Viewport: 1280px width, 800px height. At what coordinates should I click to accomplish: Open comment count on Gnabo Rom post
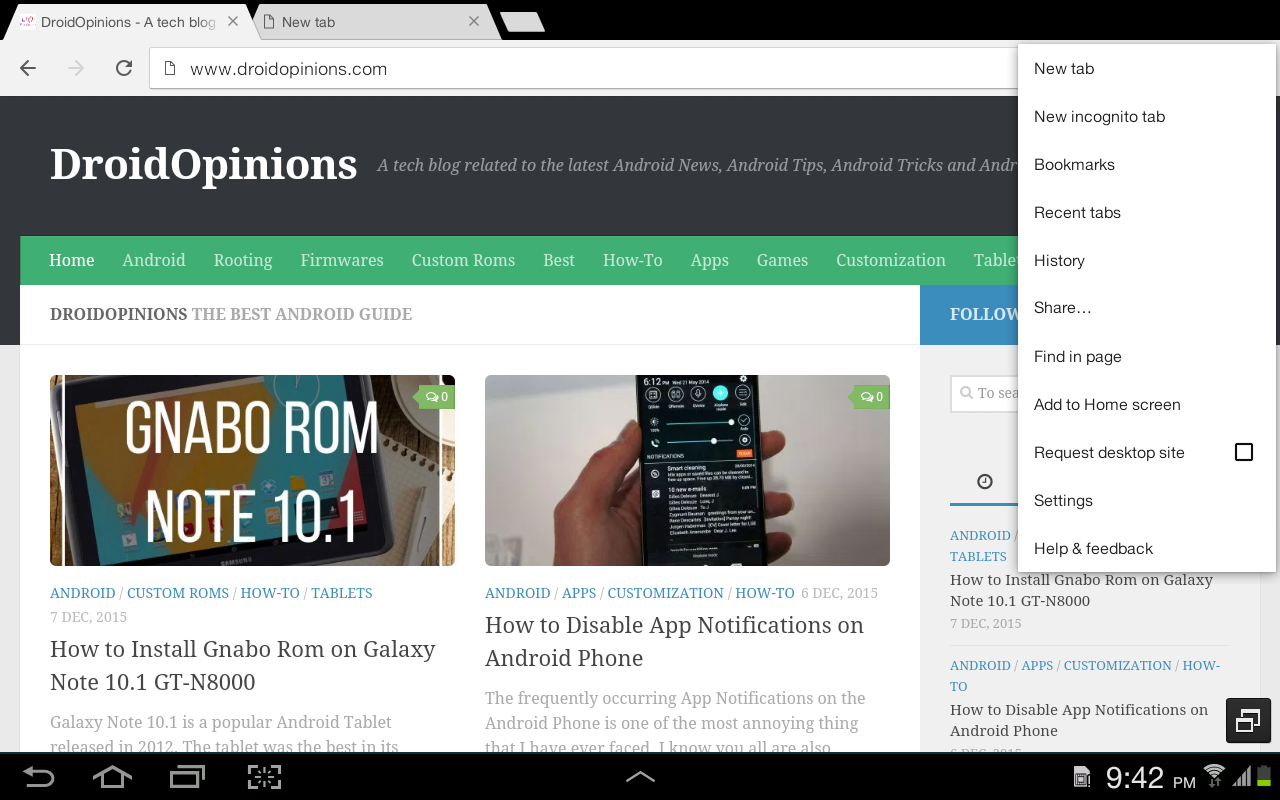click(x=437, y=397)
